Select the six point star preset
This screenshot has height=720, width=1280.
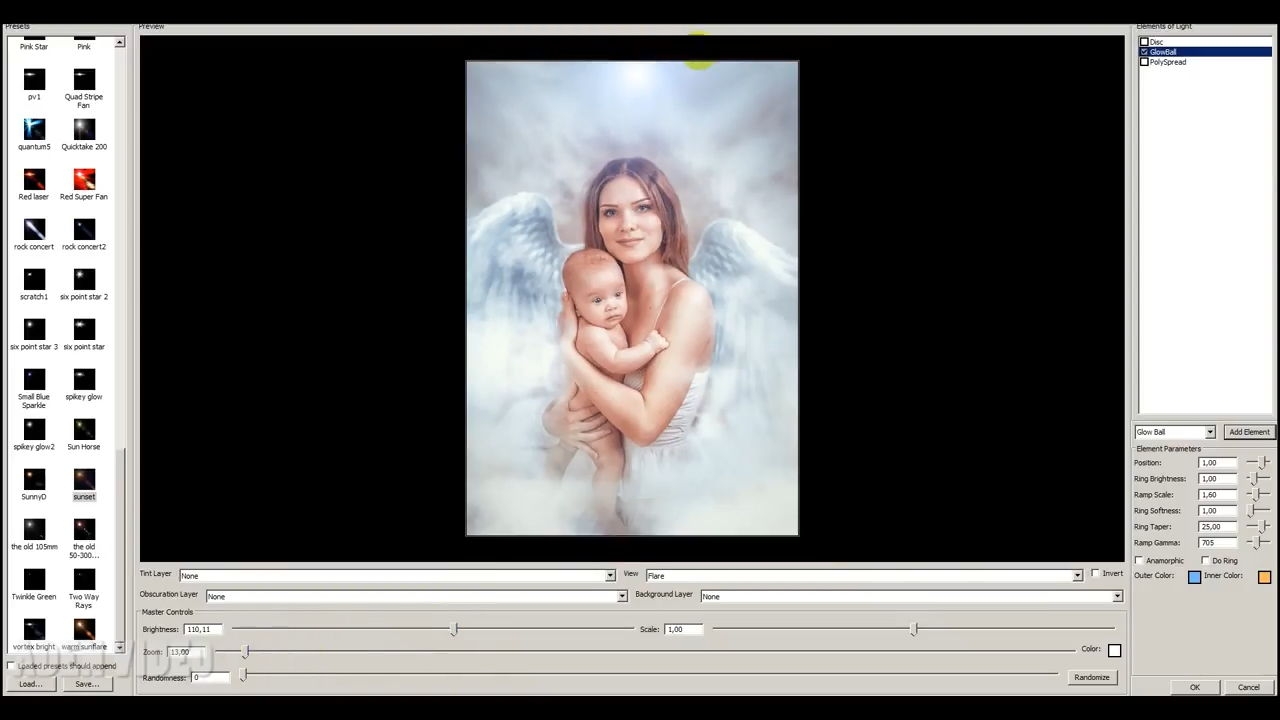(84, 329)
